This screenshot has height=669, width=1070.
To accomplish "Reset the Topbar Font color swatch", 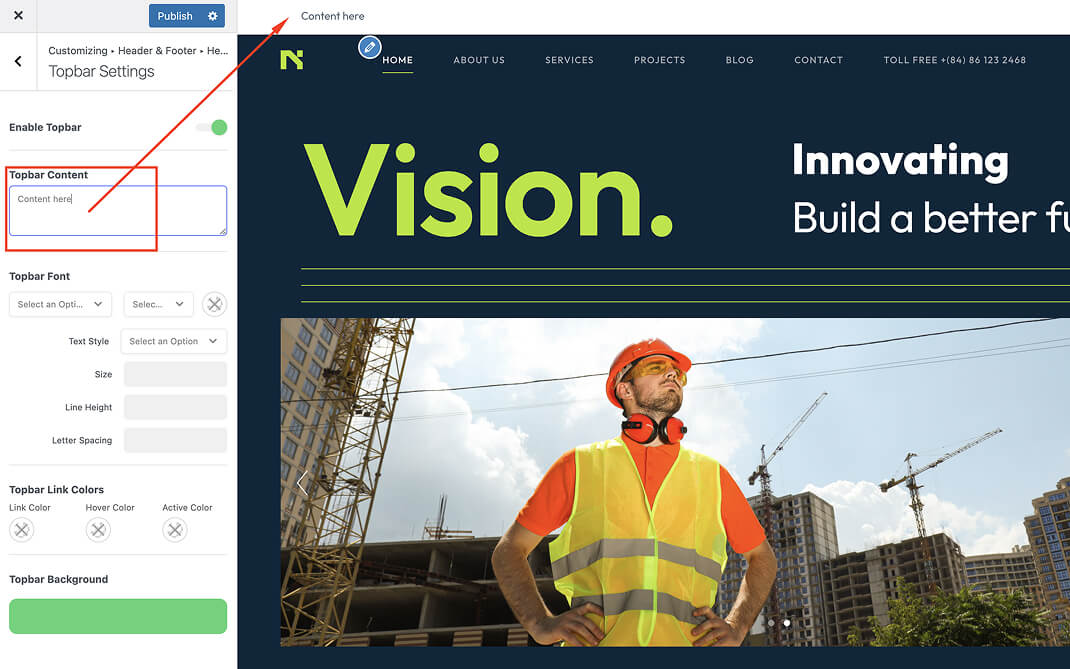I will (214, 304).
